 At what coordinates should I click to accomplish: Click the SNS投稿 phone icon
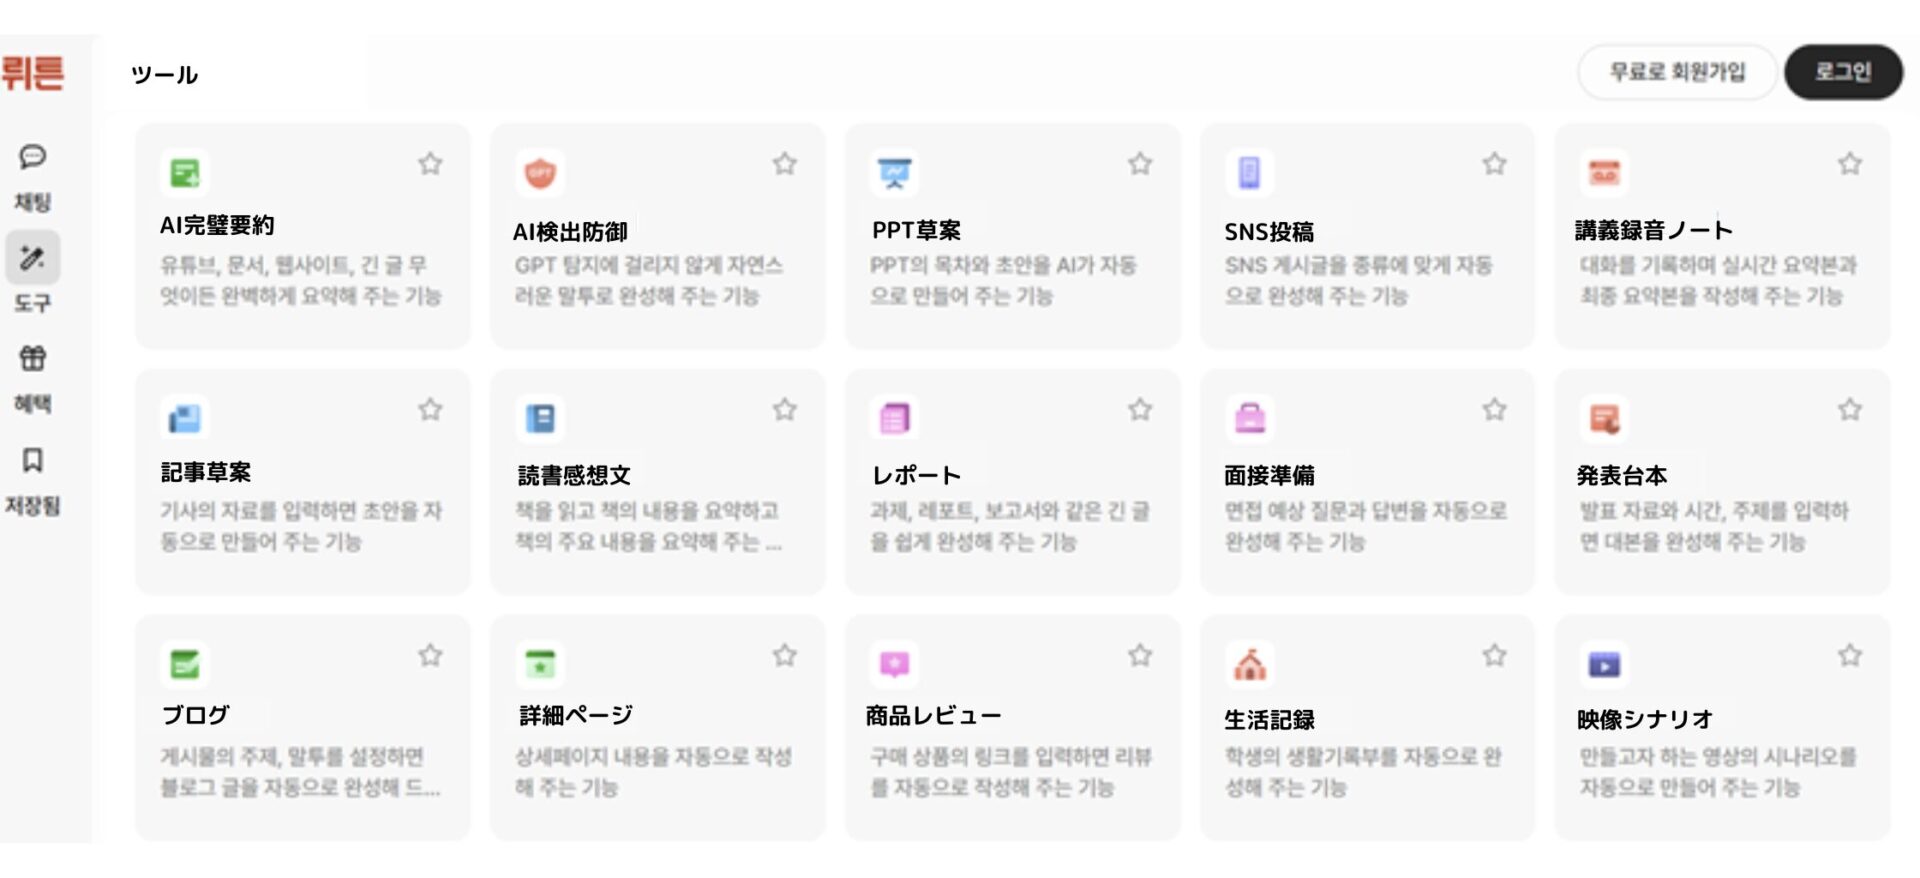tap(1249, 173)
